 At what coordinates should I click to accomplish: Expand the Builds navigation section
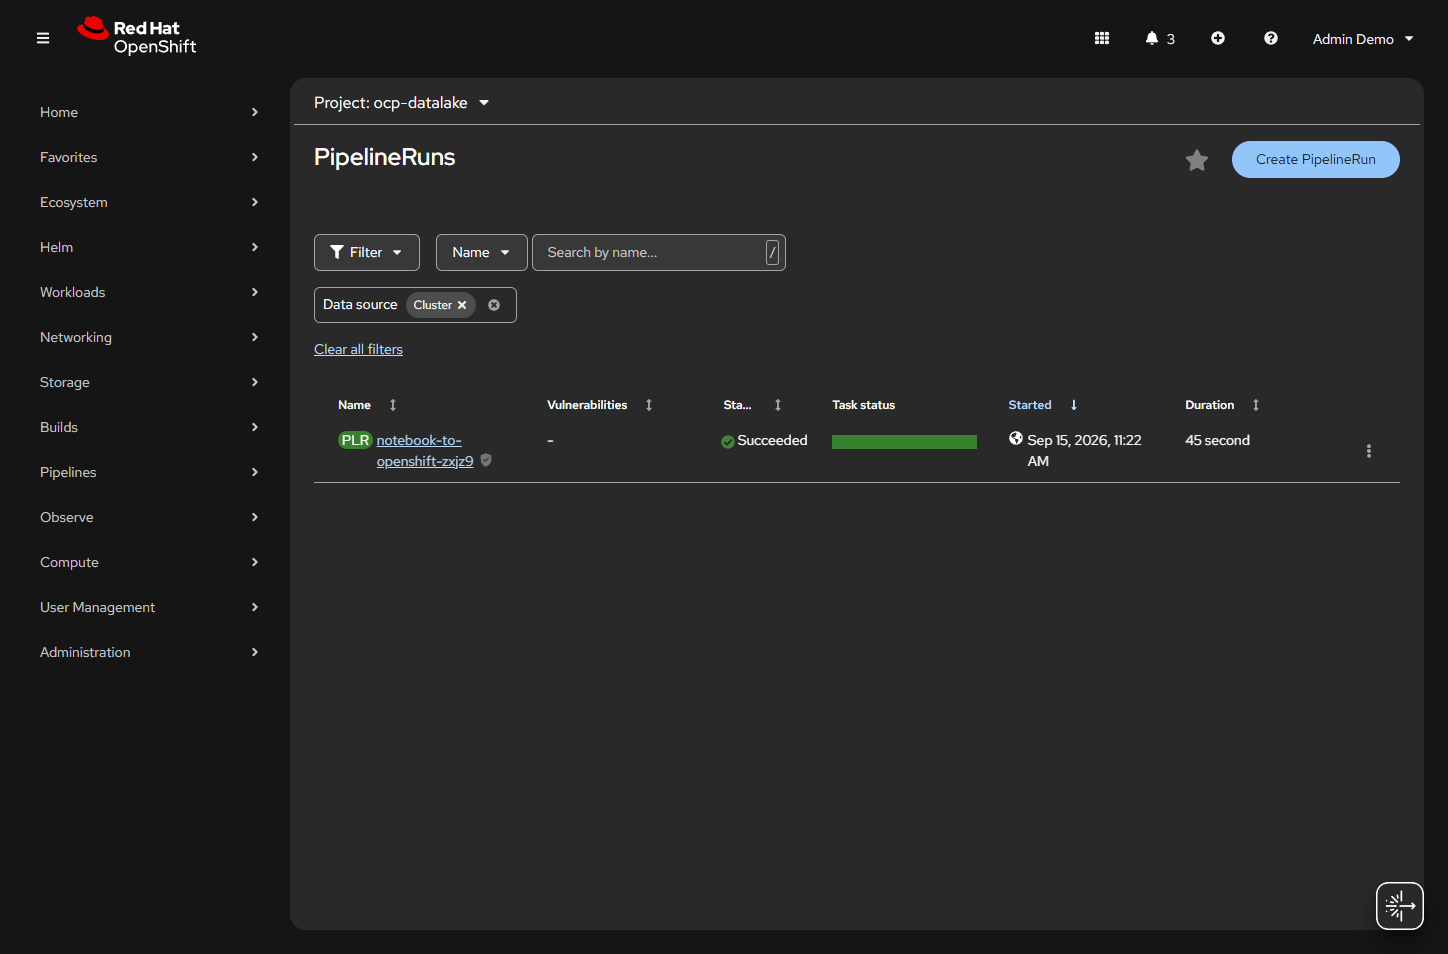(x=148, y=427)
